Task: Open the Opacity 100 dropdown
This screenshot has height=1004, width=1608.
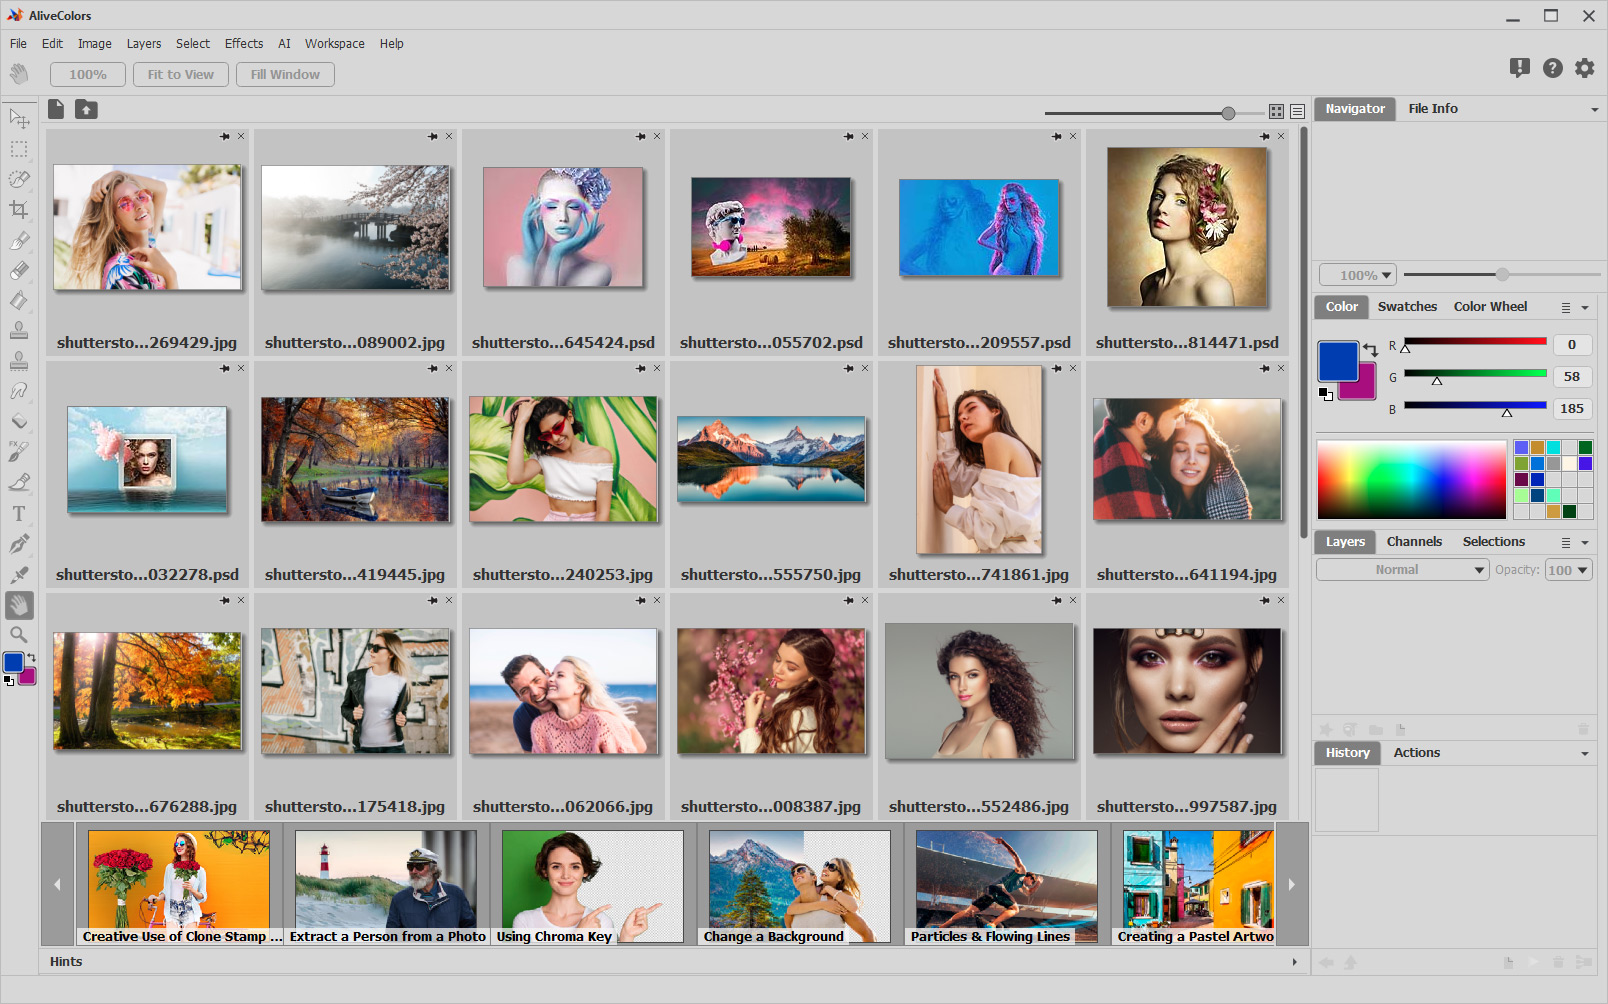Action: coord(1568,570)
